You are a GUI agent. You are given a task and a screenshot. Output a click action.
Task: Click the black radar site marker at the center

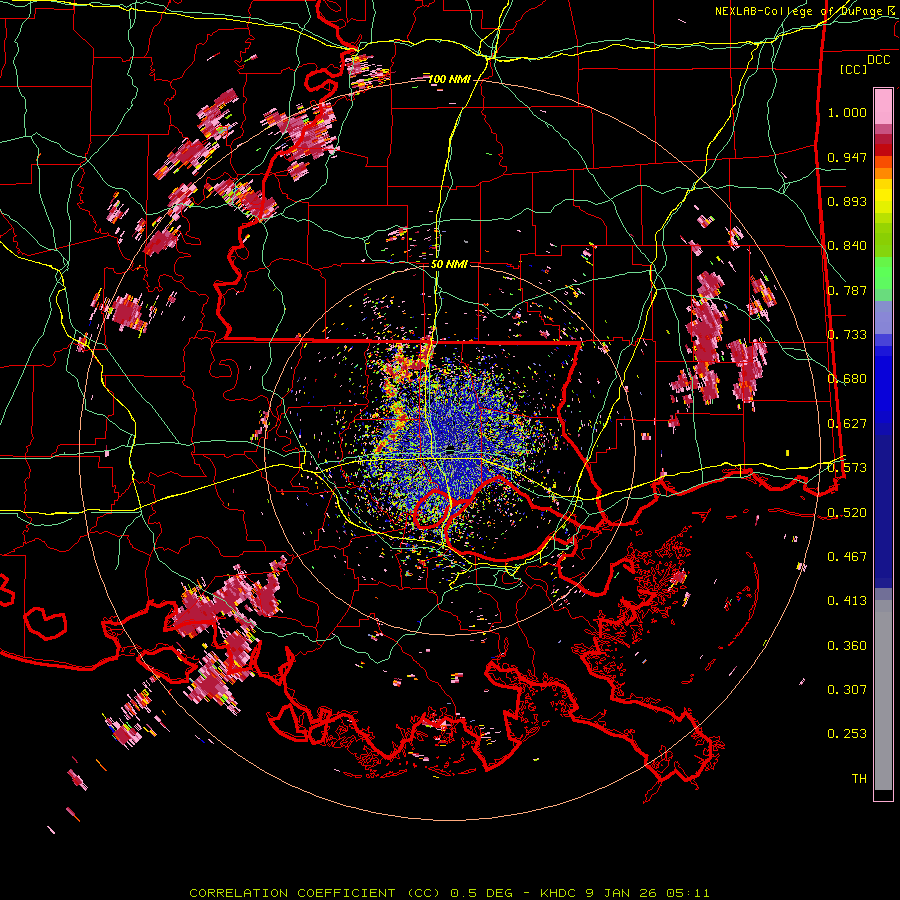pos(451,449)
